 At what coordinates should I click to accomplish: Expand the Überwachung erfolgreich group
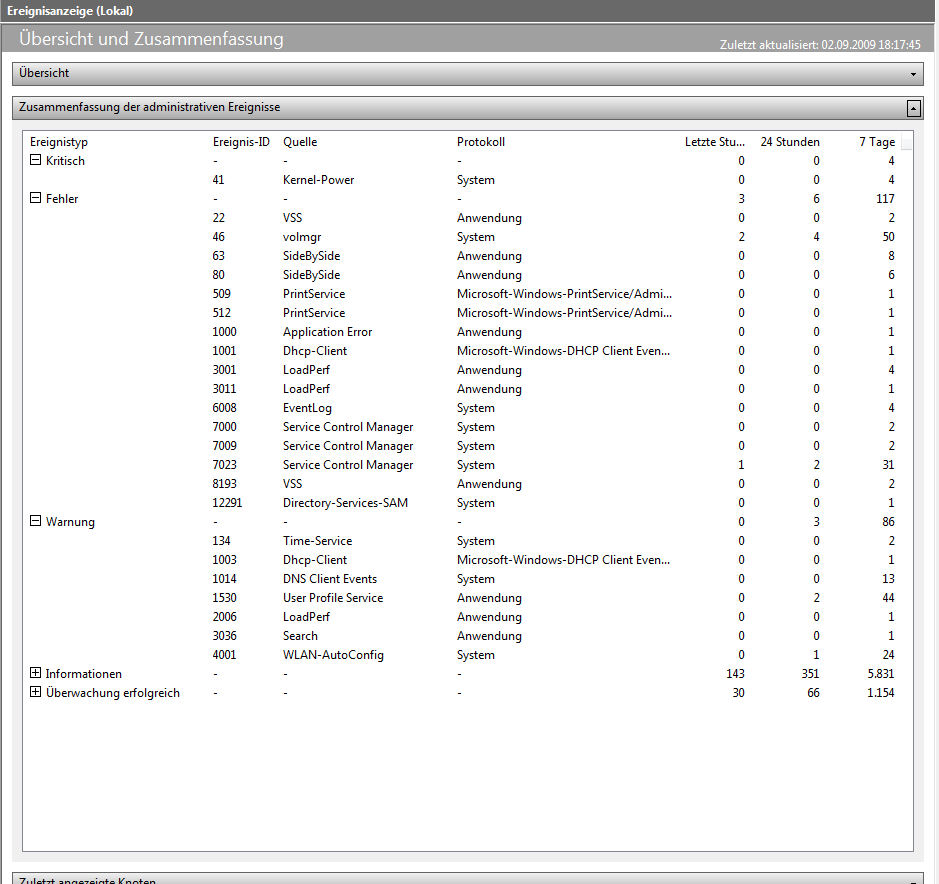(x=35, y=692)
